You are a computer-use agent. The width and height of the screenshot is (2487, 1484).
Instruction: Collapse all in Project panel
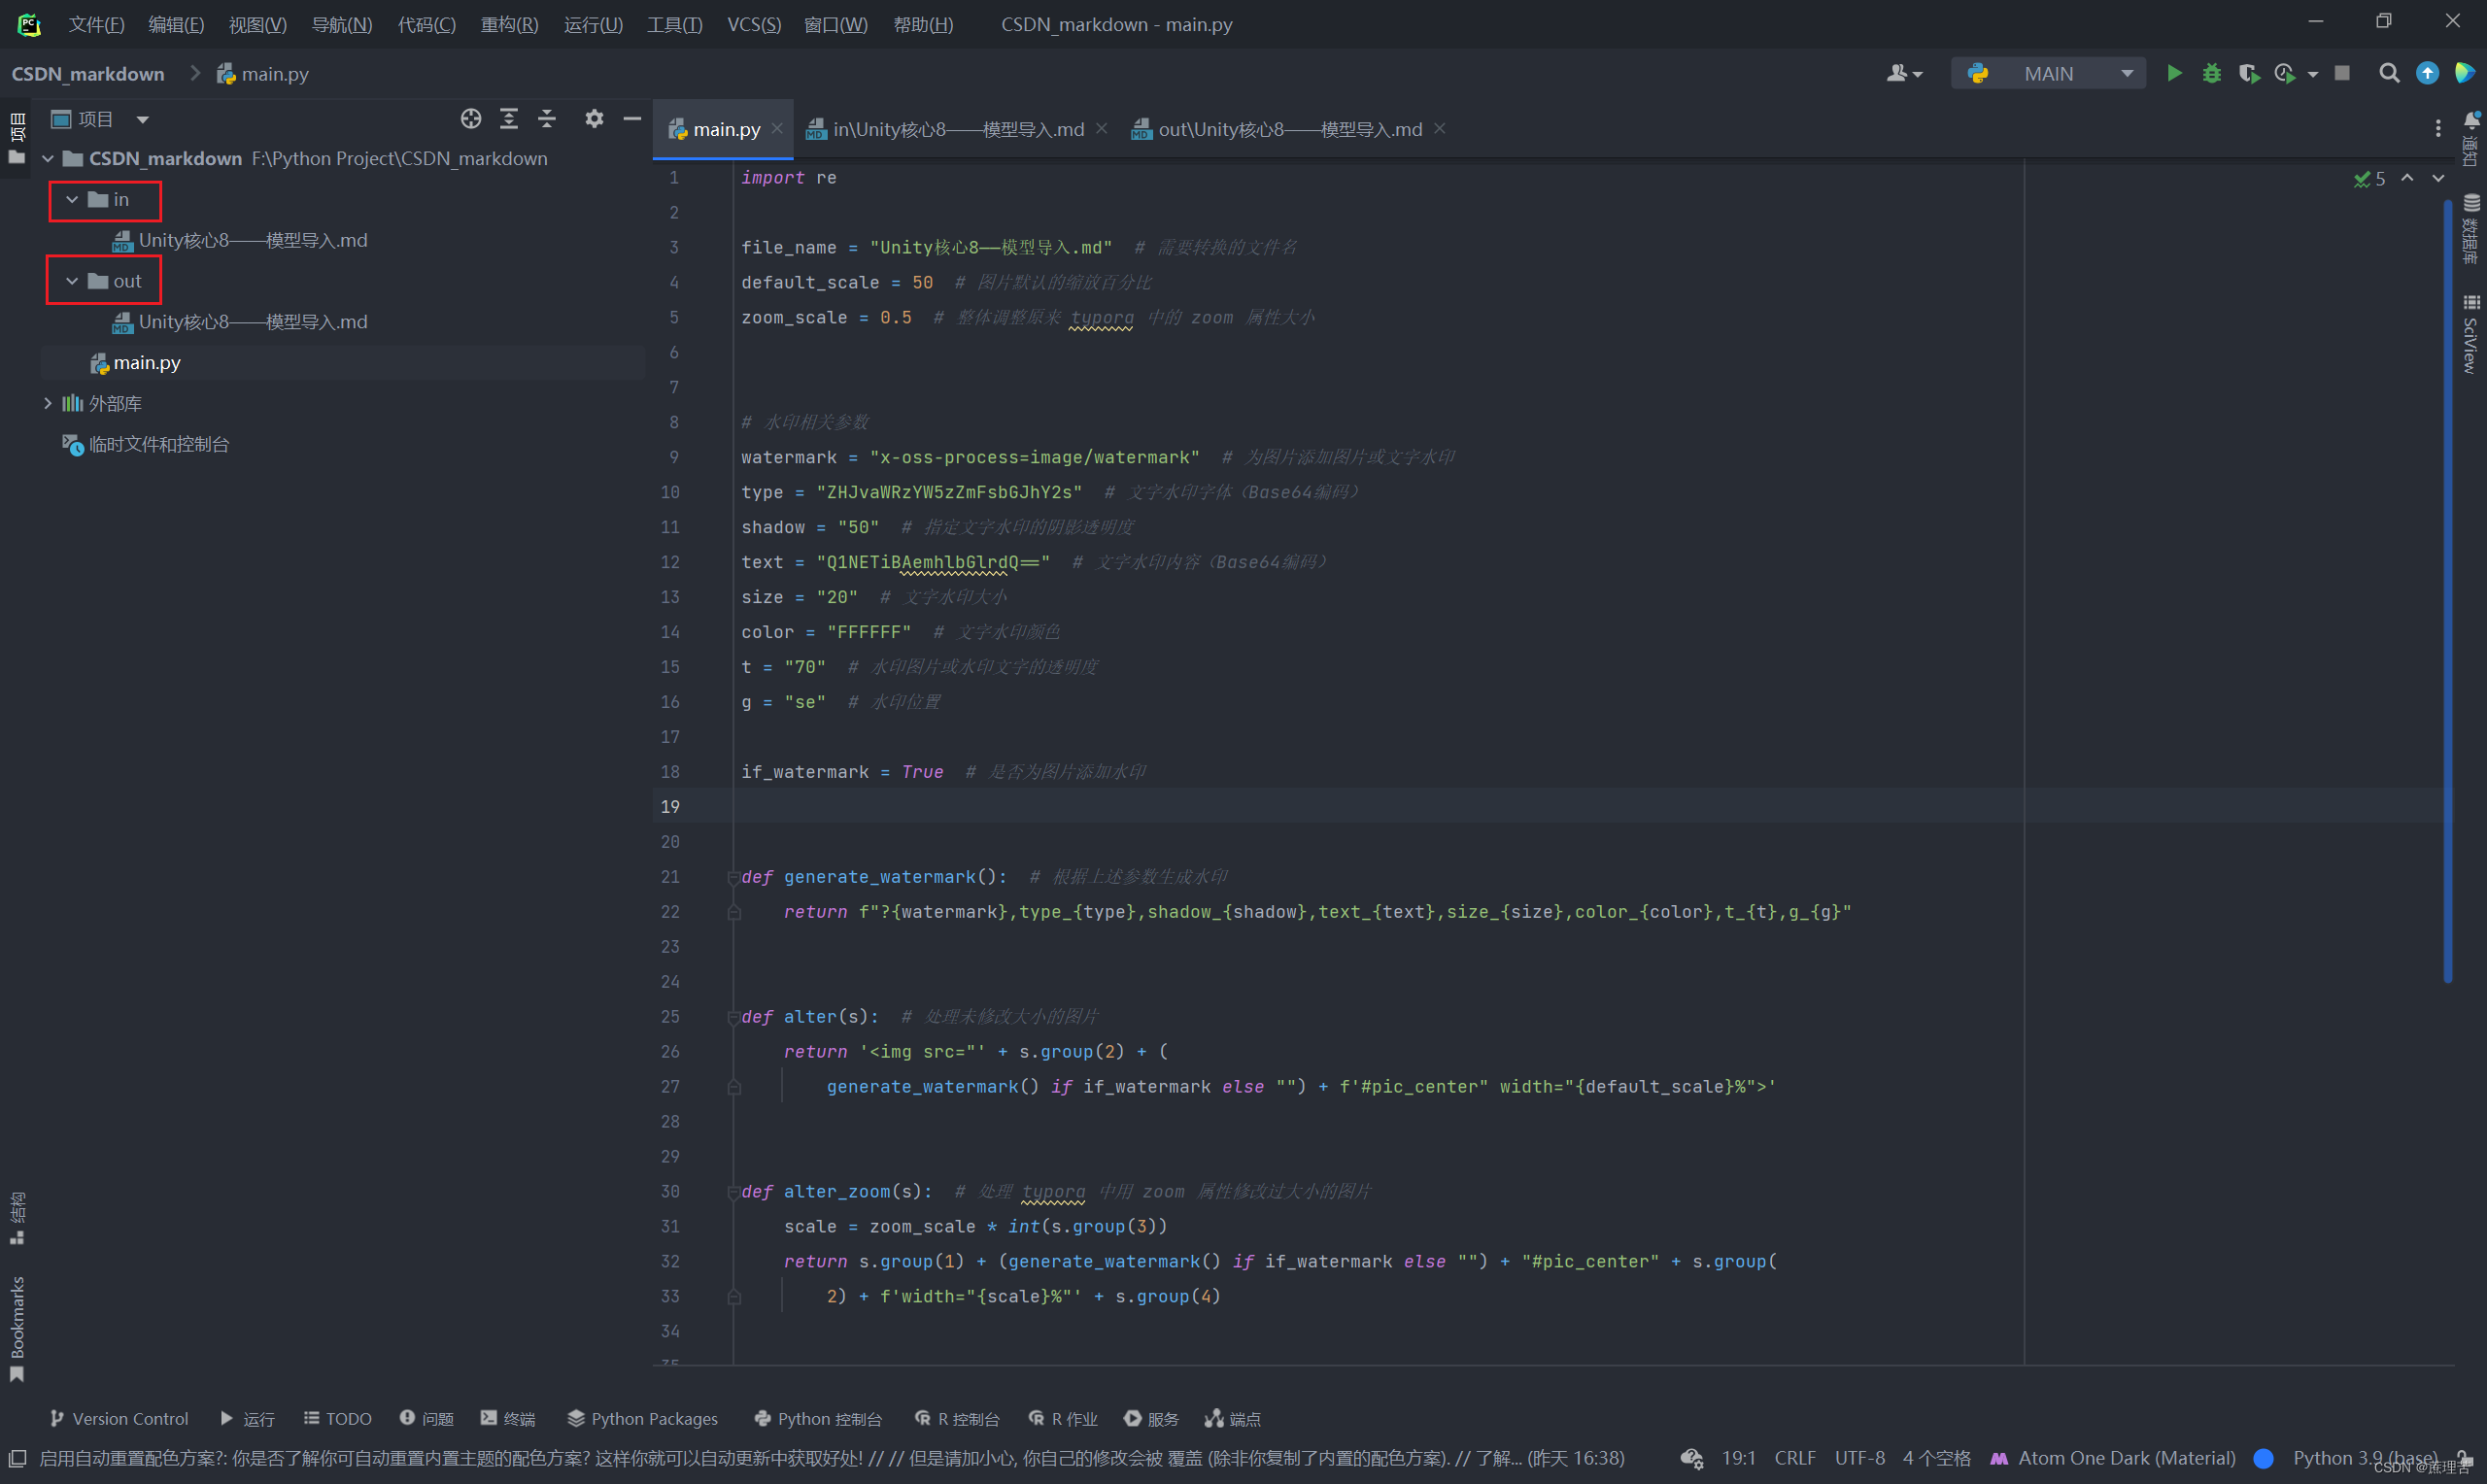pyautogui.click(x=547, y=119)
